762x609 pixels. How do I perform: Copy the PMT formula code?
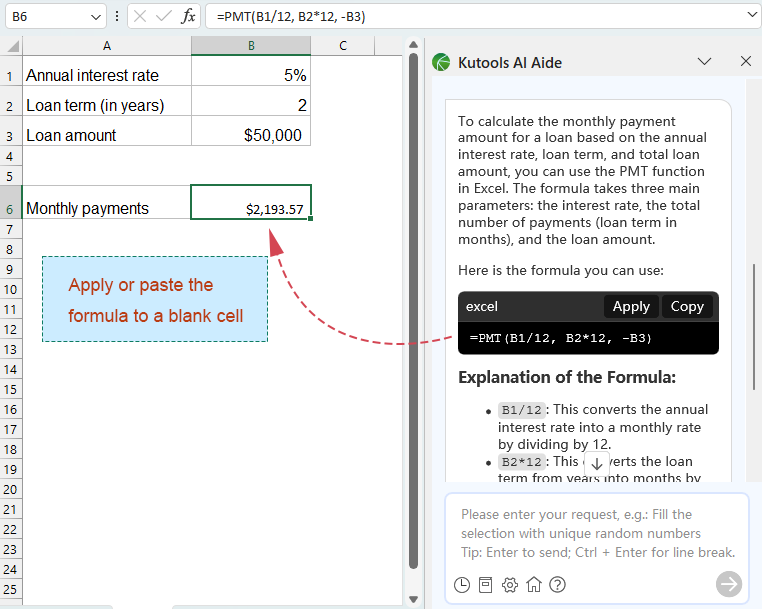687,307
